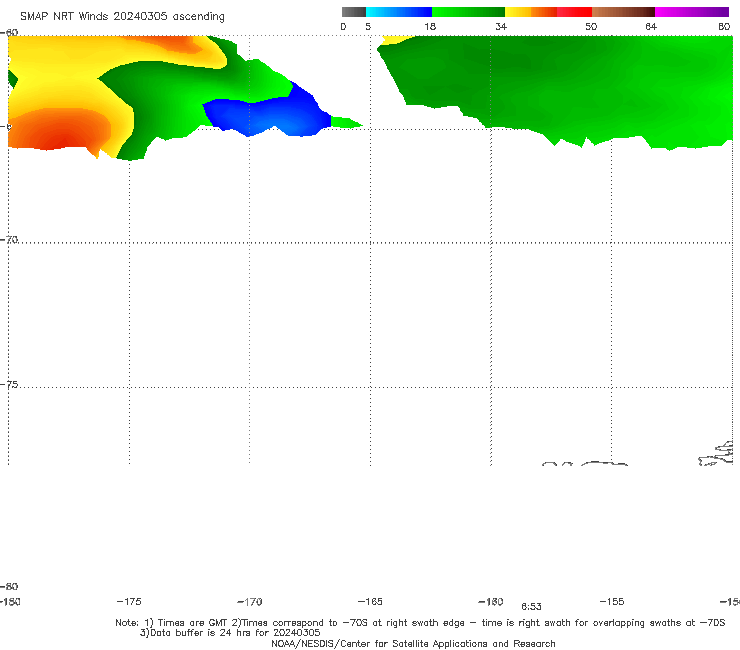Viewport: 740px width, 650px height.
Task: Click the swath time label '6:53'
Action: [x=531, y=607]
